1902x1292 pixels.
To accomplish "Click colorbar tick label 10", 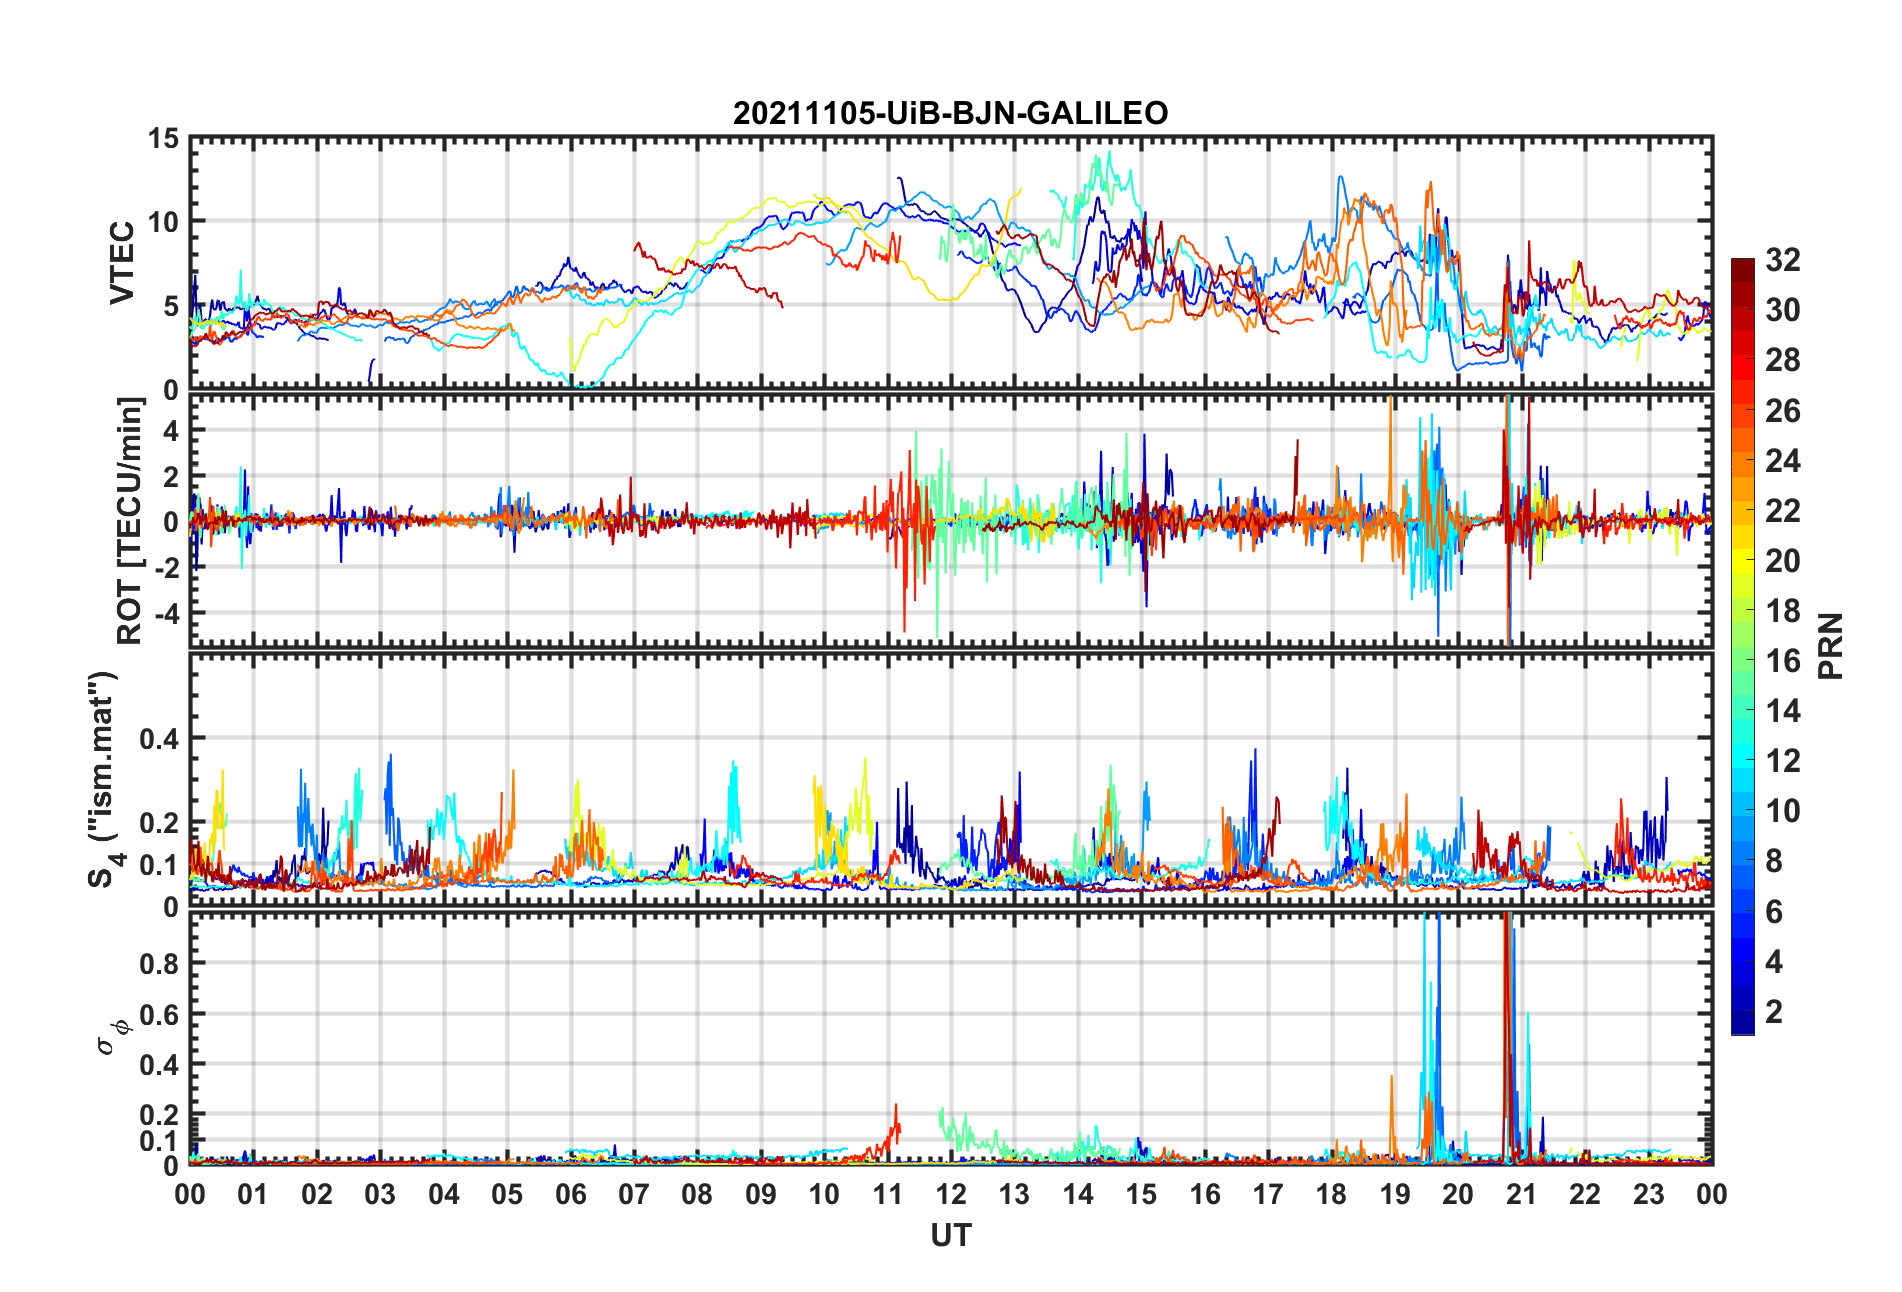I will coord(1783,811).
